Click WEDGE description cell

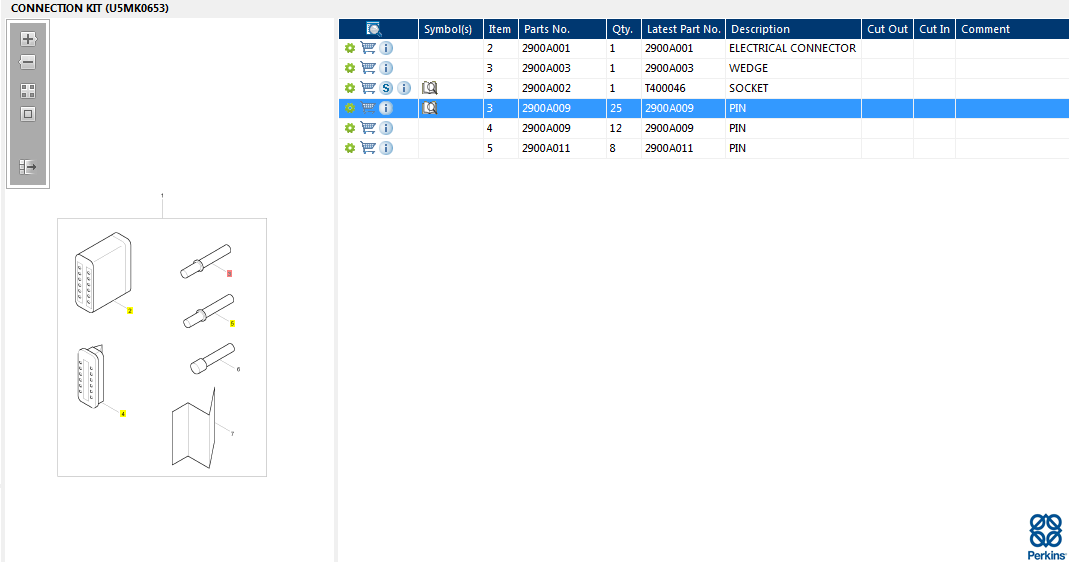tap(749, 68)
